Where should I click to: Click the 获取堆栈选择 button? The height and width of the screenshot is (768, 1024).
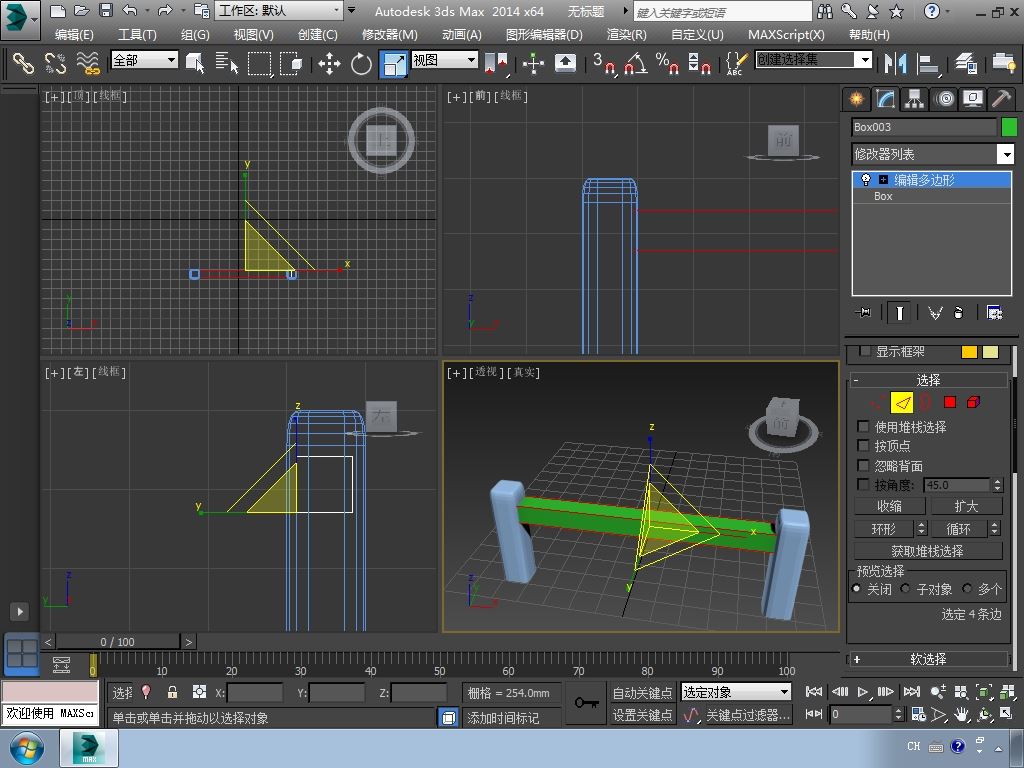(927, 551)
